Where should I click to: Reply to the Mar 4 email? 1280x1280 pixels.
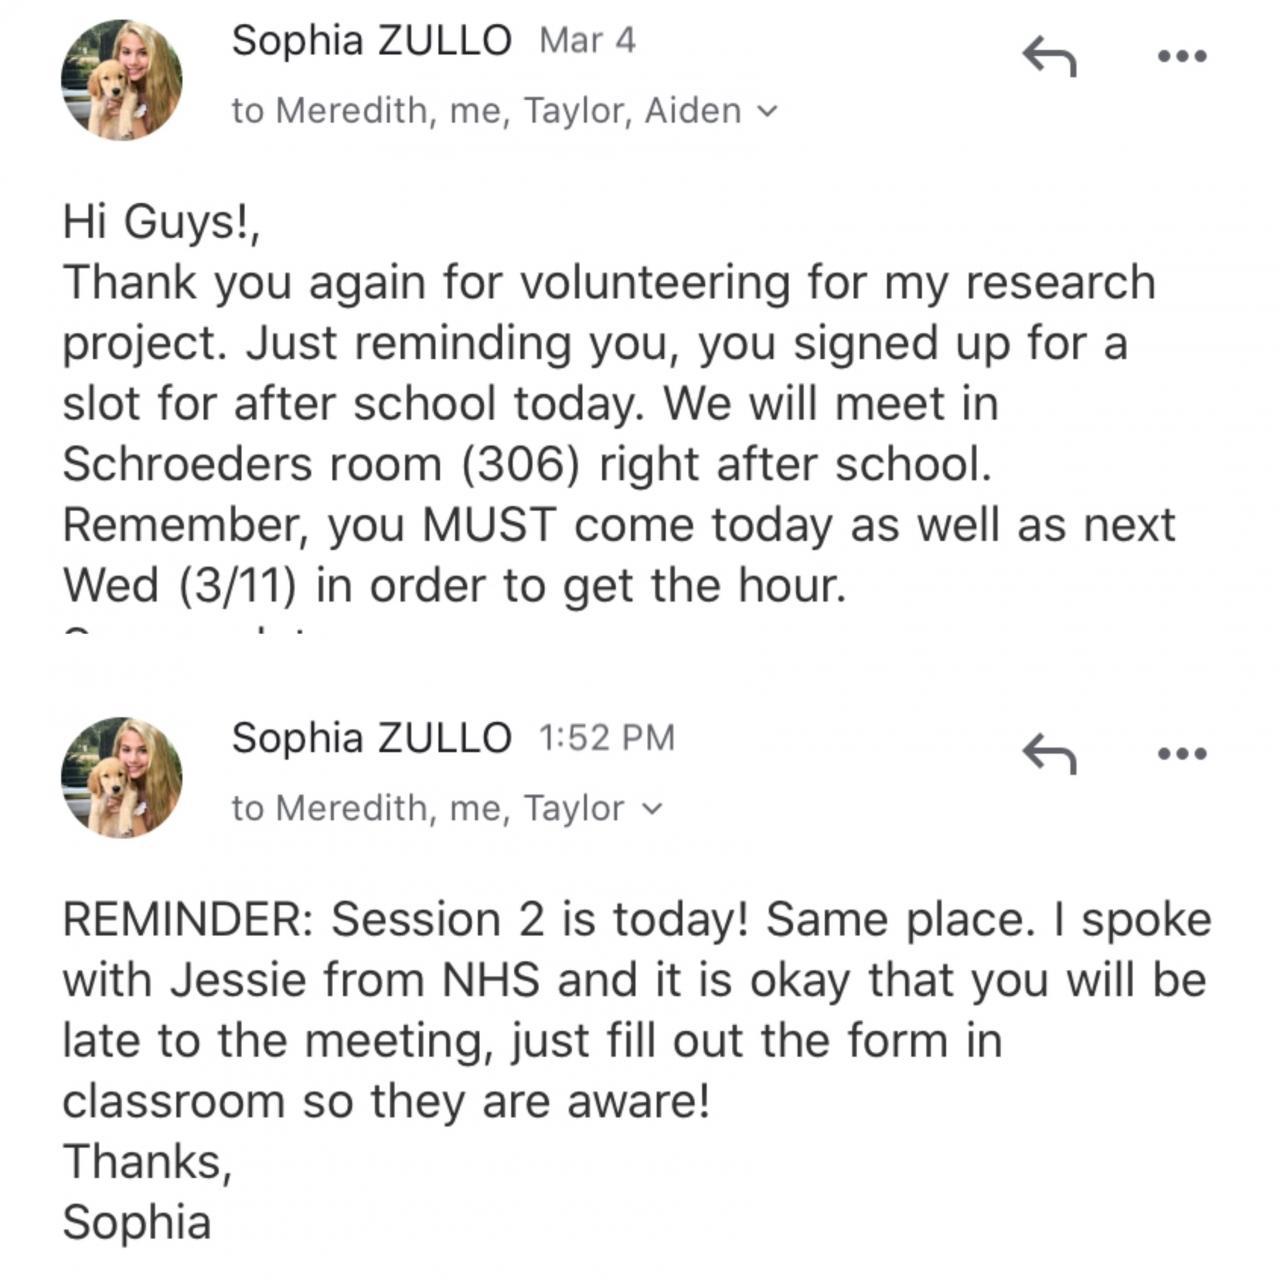(x=1048, y=56)
